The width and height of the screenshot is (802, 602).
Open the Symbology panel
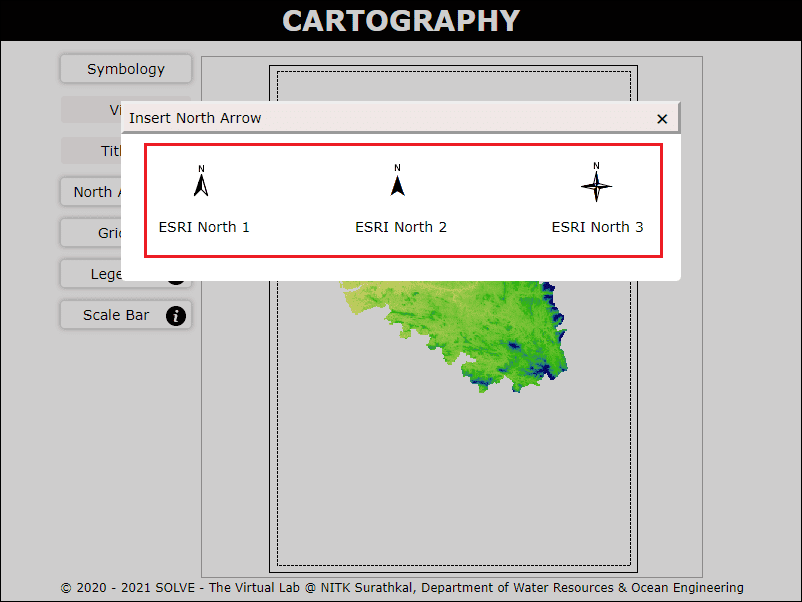tap(125, 69)
